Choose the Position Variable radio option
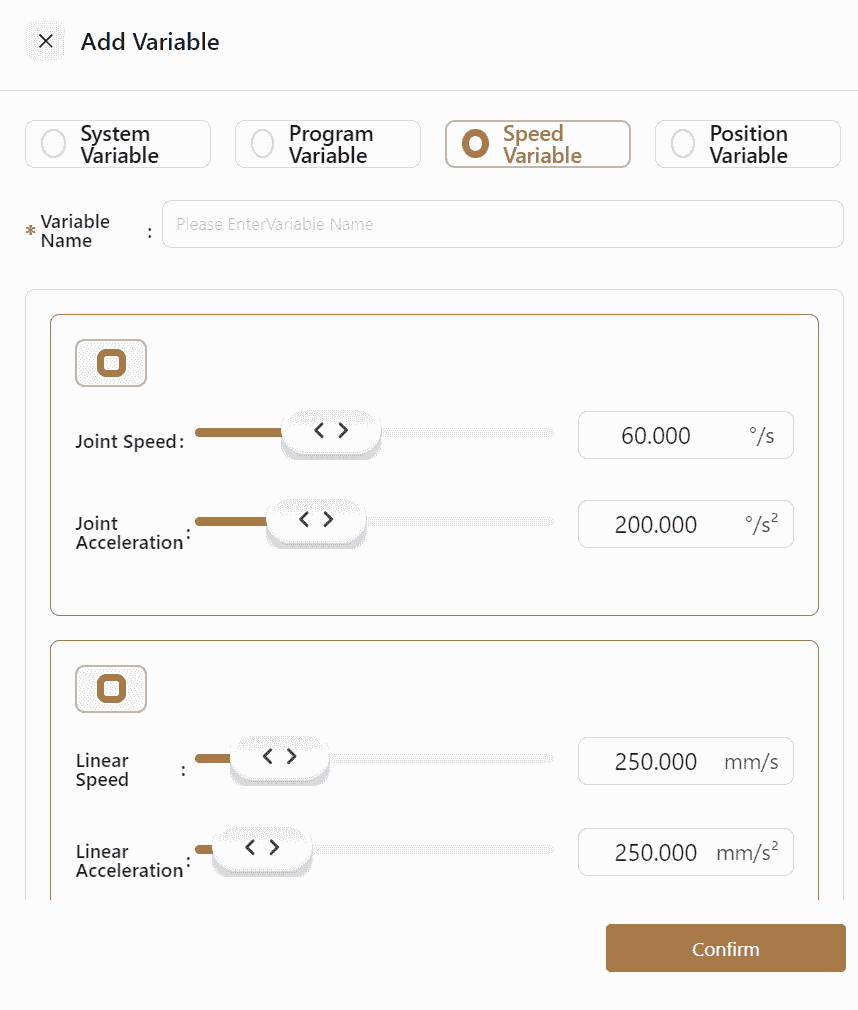 (683, 144)
